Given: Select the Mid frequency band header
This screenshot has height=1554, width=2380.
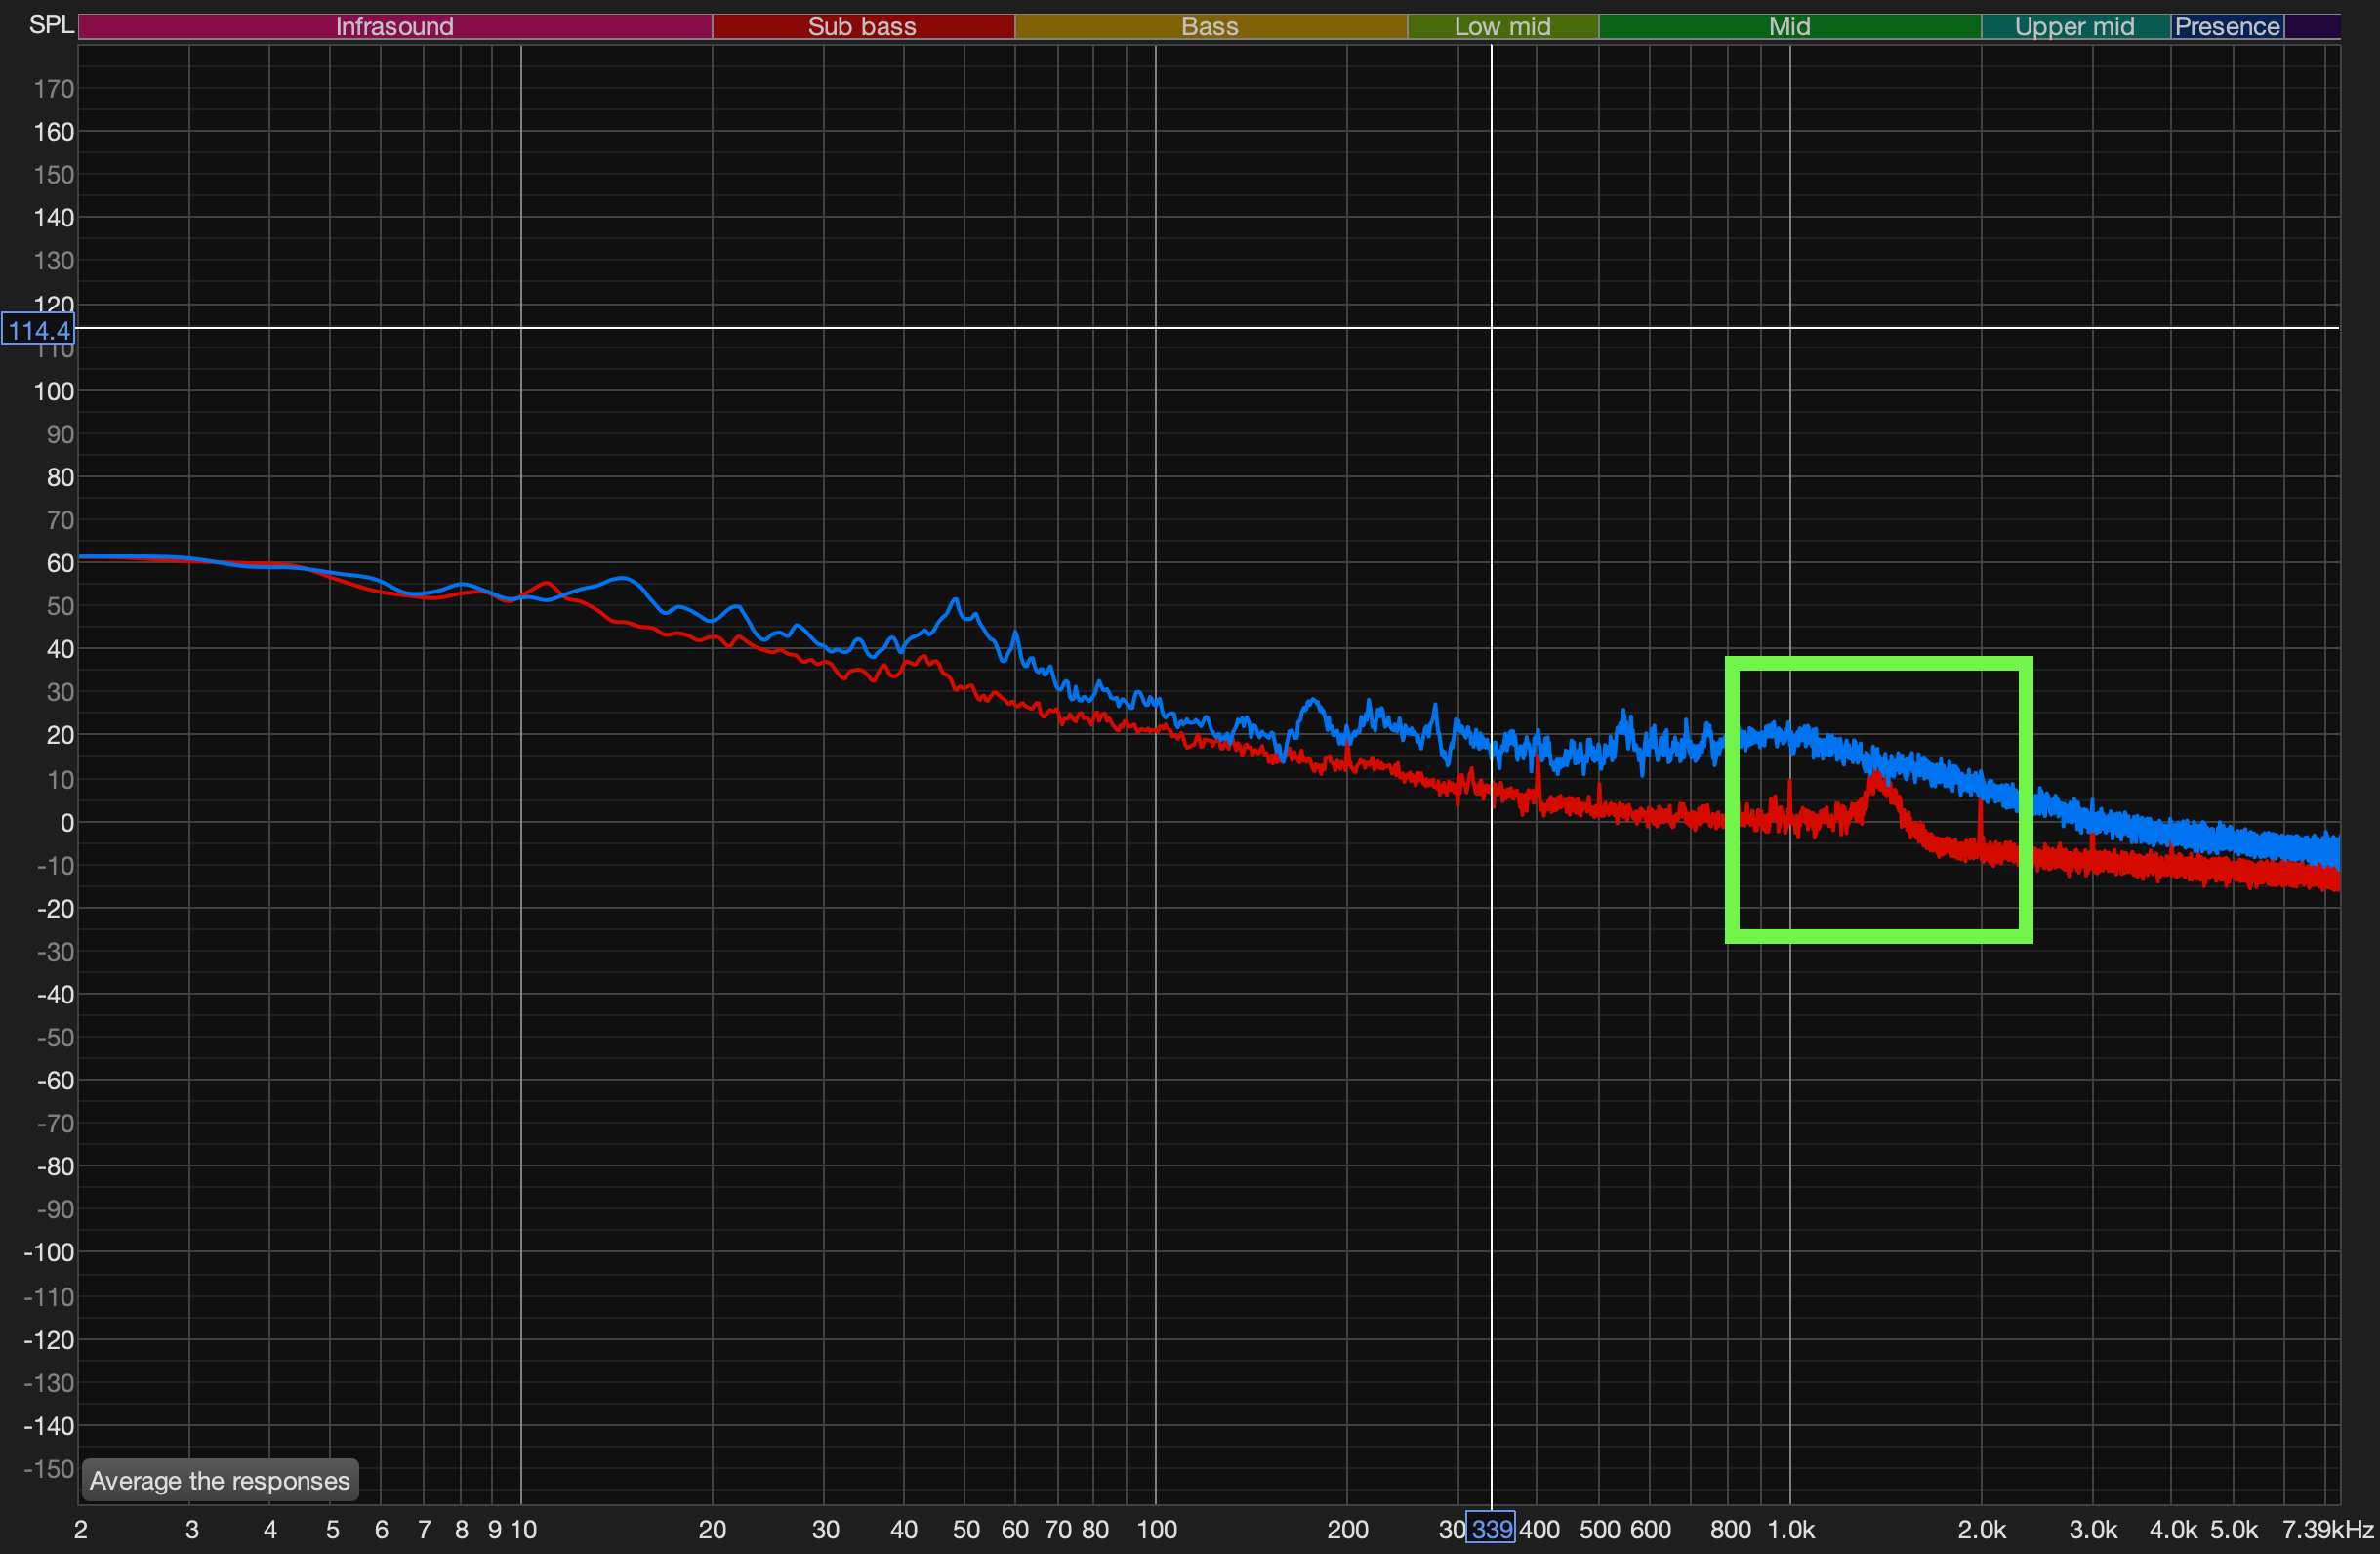Looking at the screenshot, I should pos(1789,26).
